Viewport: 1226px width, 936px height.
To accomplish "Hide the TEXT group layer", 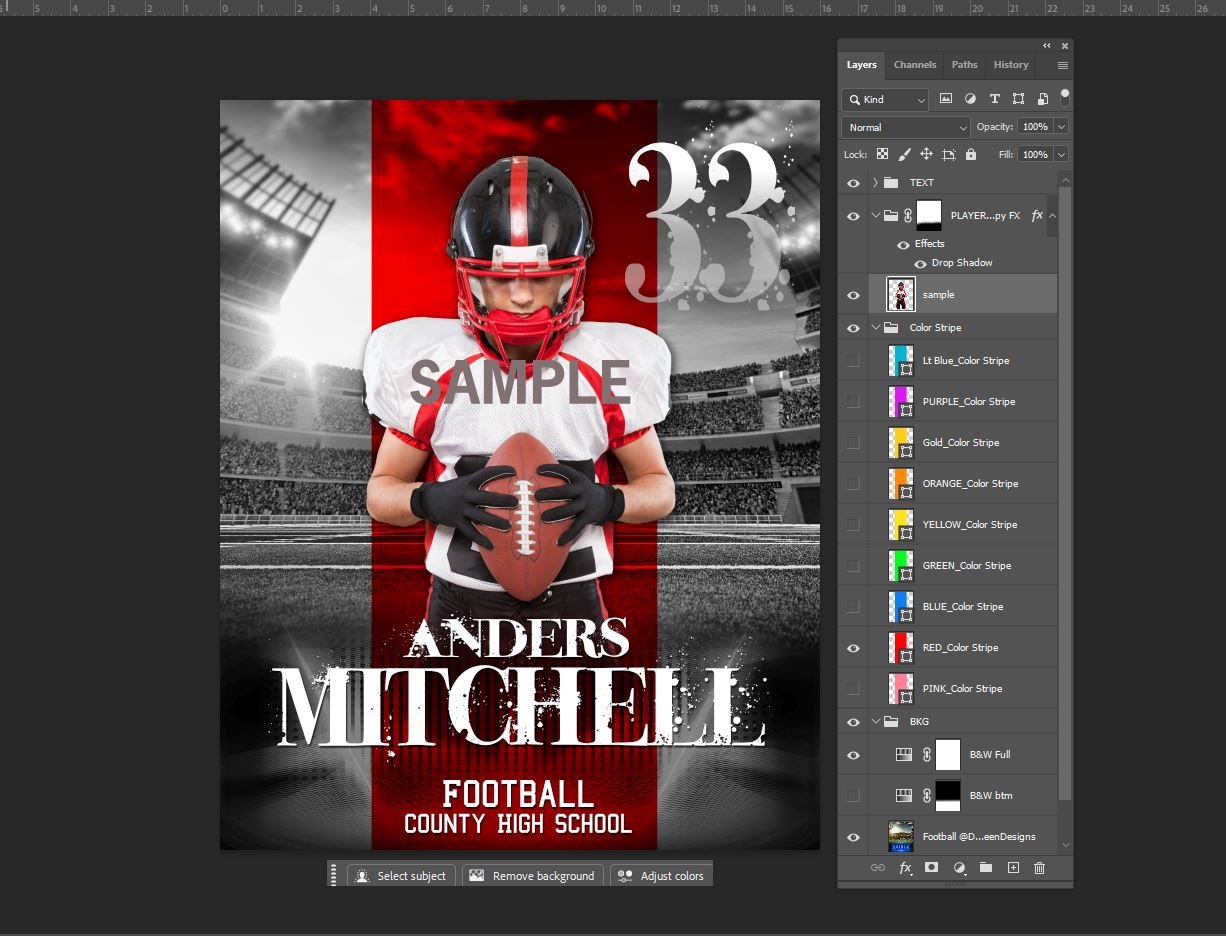I will click(853, 183).
